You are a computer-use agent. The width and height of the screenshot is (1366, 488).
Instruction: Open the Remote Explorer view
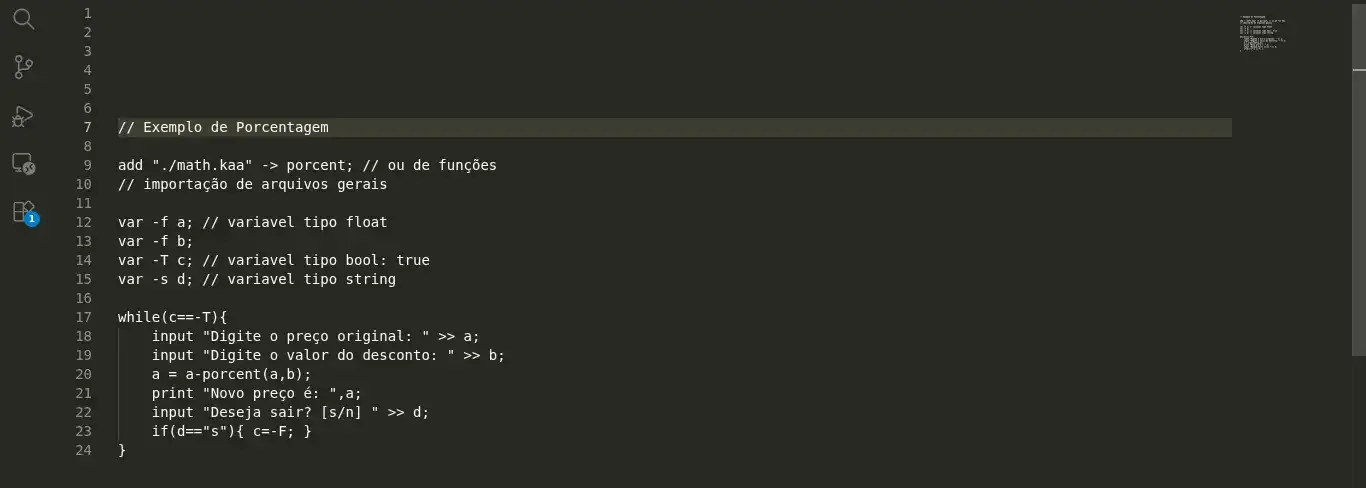23,164
